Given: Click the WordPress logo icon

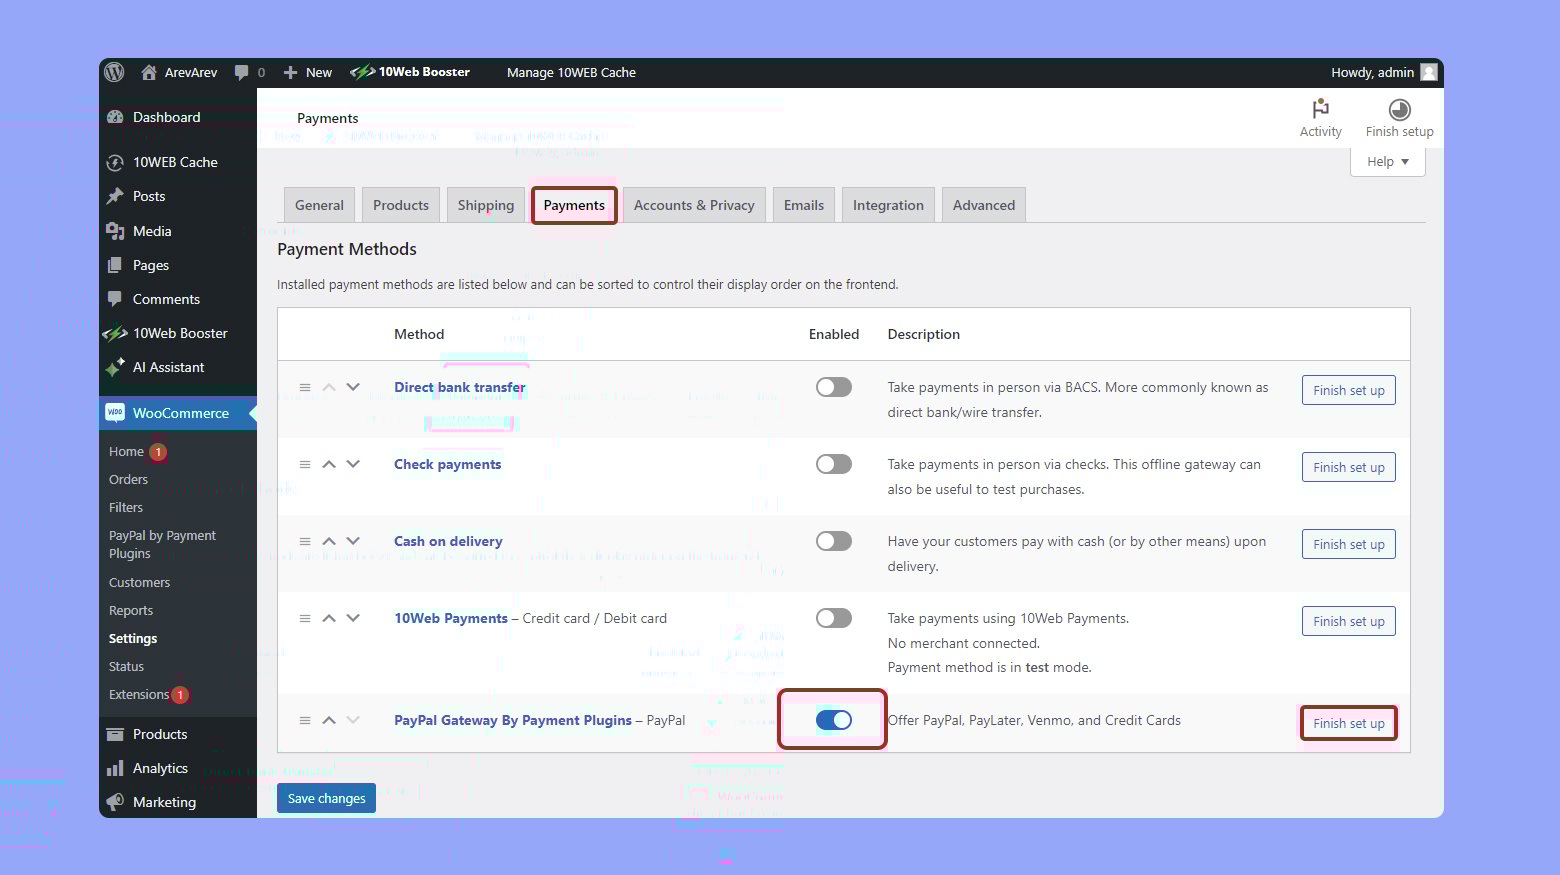Looking at the screenshot, I should pyautogui.click(x=115, y=72).
